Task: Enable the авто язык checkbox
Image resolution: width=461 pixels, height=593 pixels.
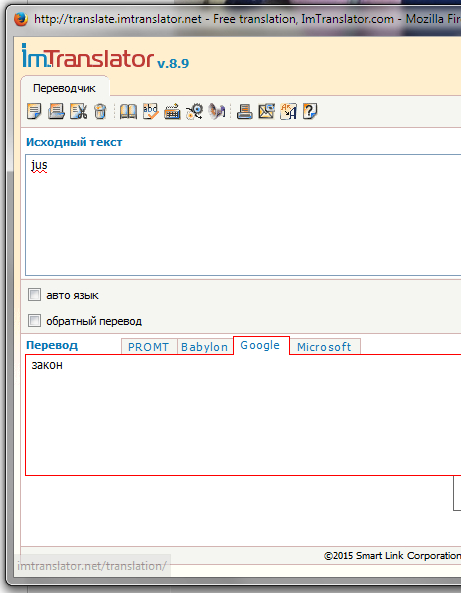Action: click(x=34, y=295)
